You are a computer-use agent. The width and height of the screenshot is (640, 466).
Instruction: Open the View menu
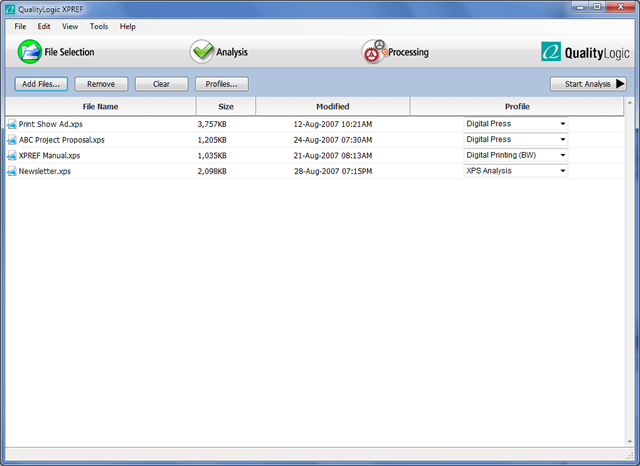(70, 27)
